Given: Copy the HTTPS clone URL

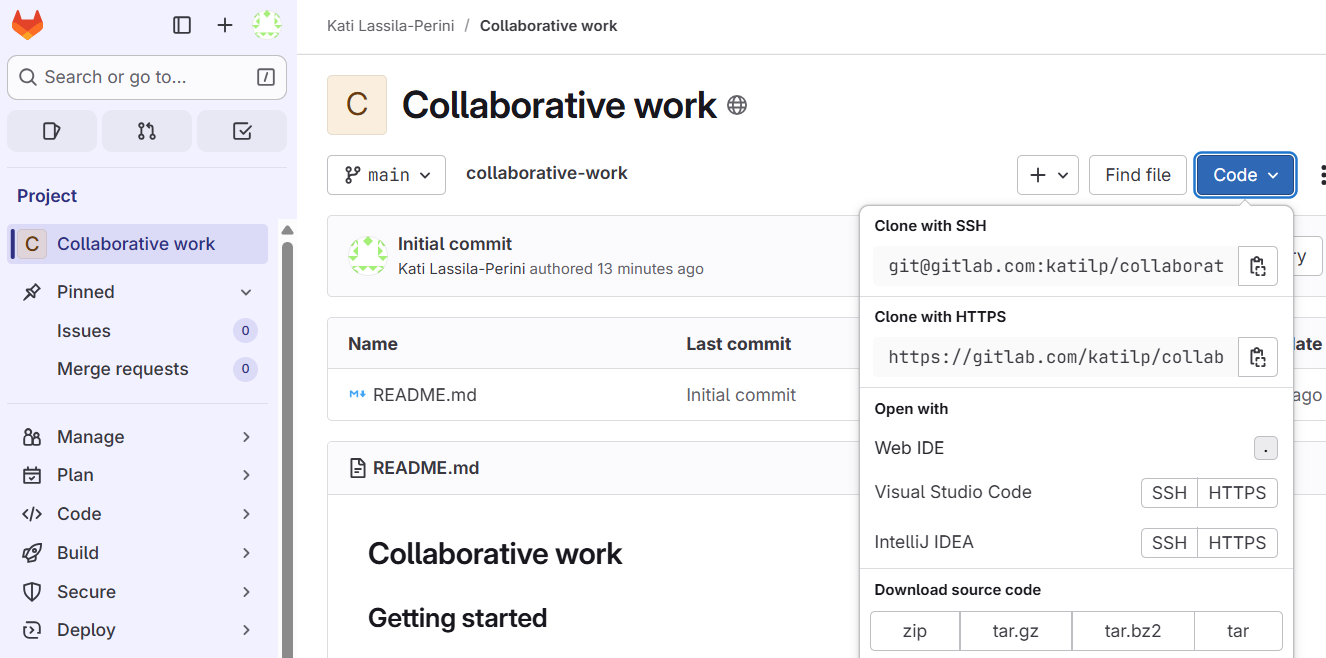Looking at the screenshot, I should pos(1258,357).
